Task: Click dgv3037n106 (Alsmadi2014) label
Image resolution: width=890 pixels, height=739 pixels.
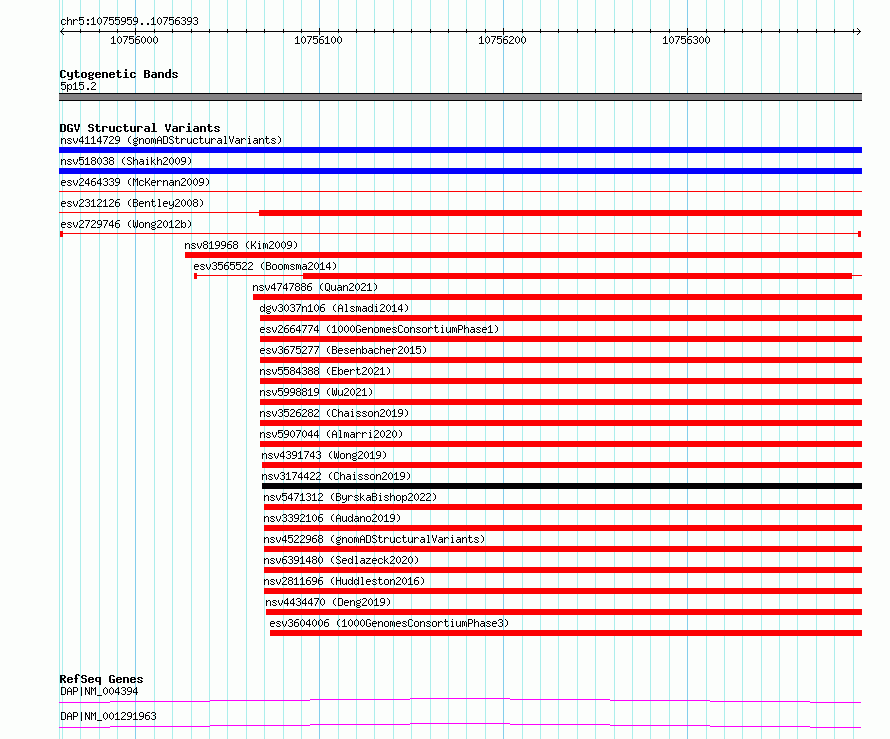Action: pyautogui.click(x=334, y=308)
